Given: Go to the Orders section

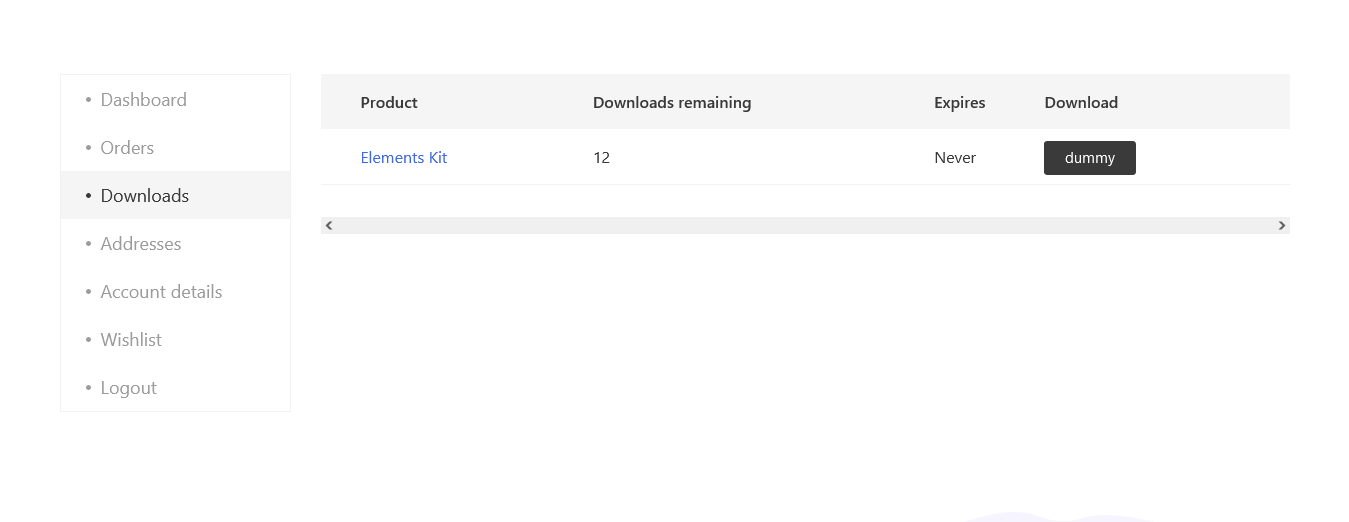Looking at the screenshot, I should [x=127, y=148].
